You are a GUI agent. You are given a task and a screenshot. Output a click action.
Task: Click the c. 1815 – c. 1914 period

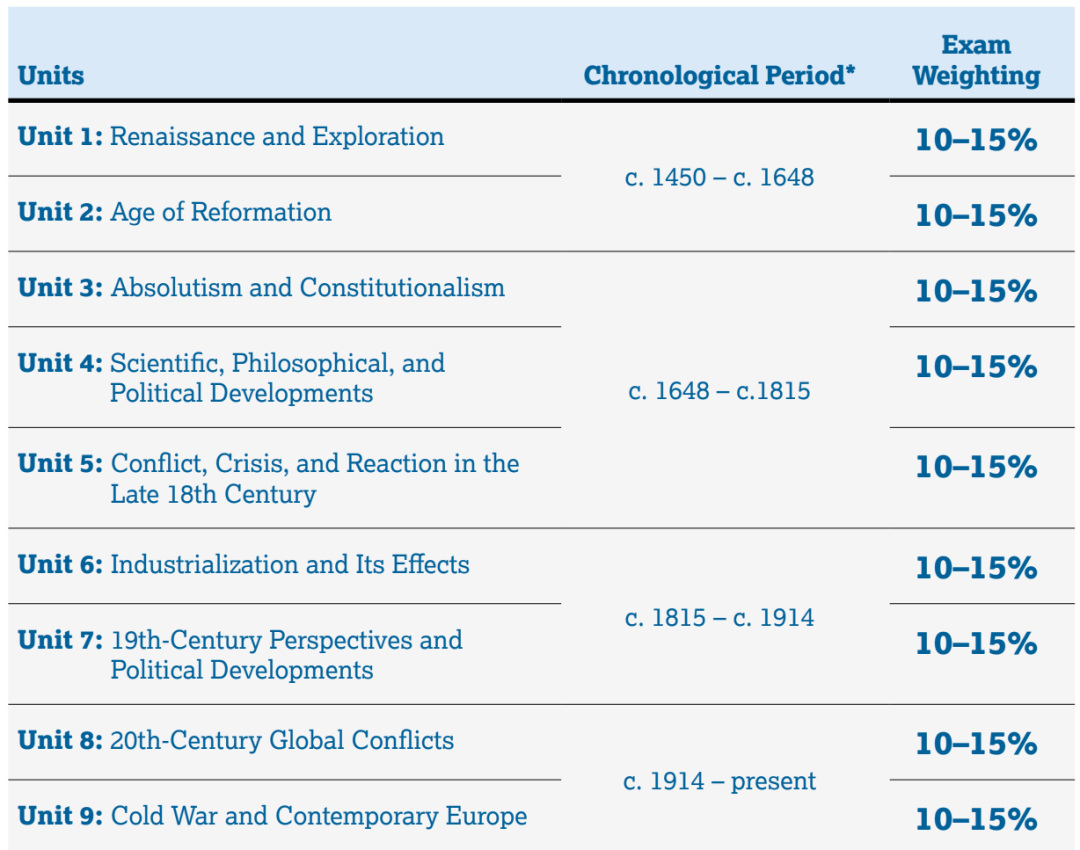click(x=719, y=618)
